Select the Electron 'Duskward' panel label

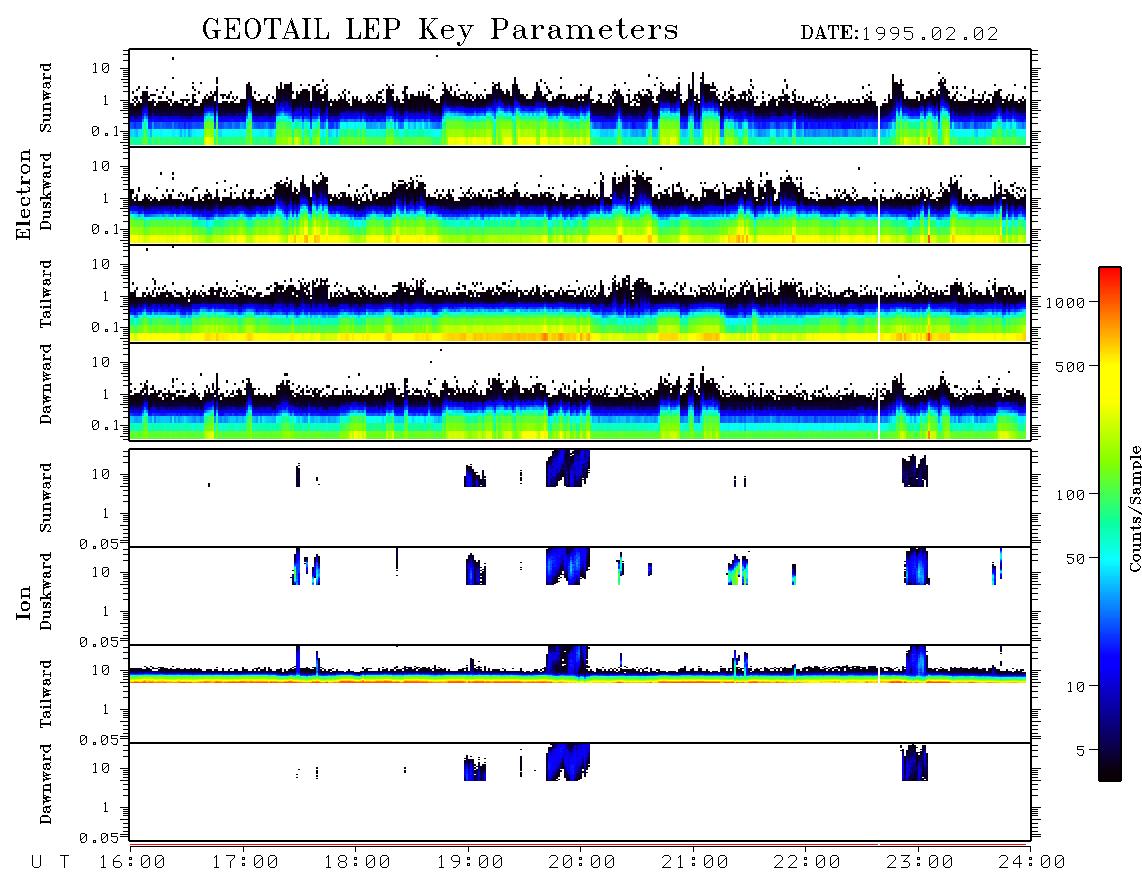pyautogui.click(x=46, y=191)
